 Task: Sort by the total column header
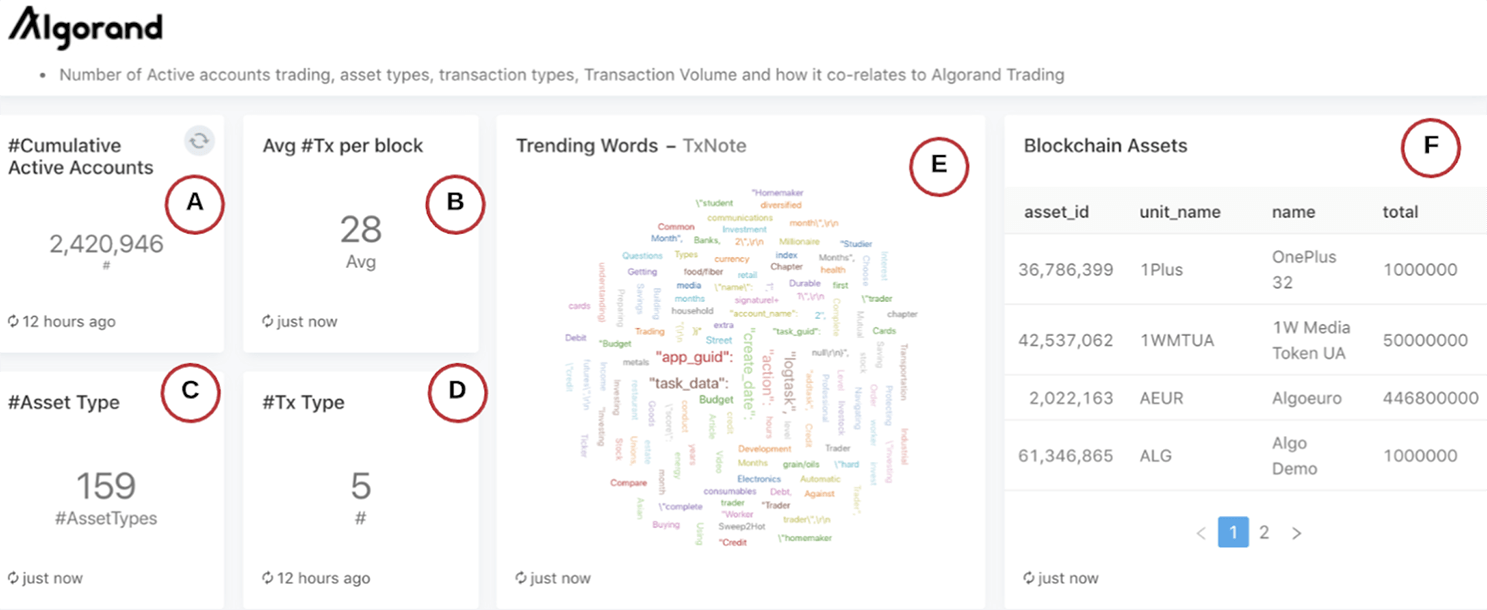click(1400, 212)
